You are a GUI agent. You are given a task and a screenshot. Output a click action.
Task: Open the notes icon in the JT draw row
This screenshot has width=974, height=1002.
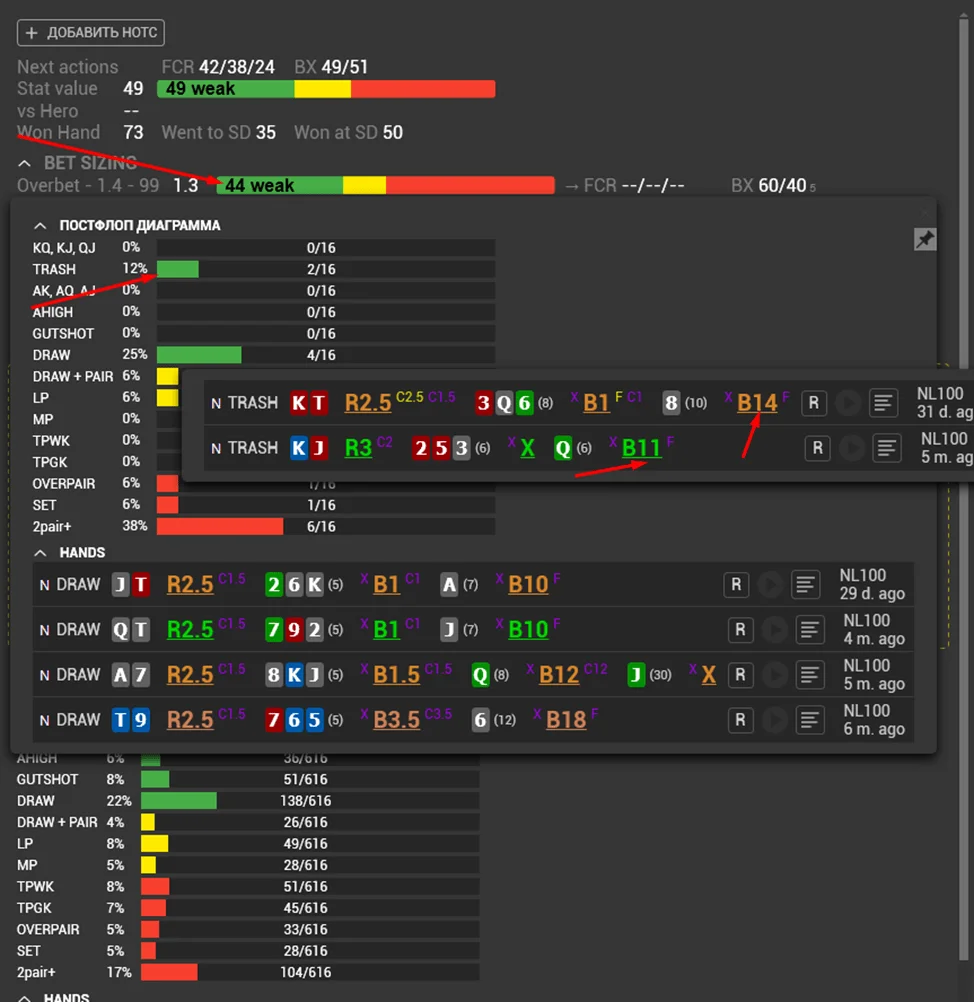[x=806, y=584]
